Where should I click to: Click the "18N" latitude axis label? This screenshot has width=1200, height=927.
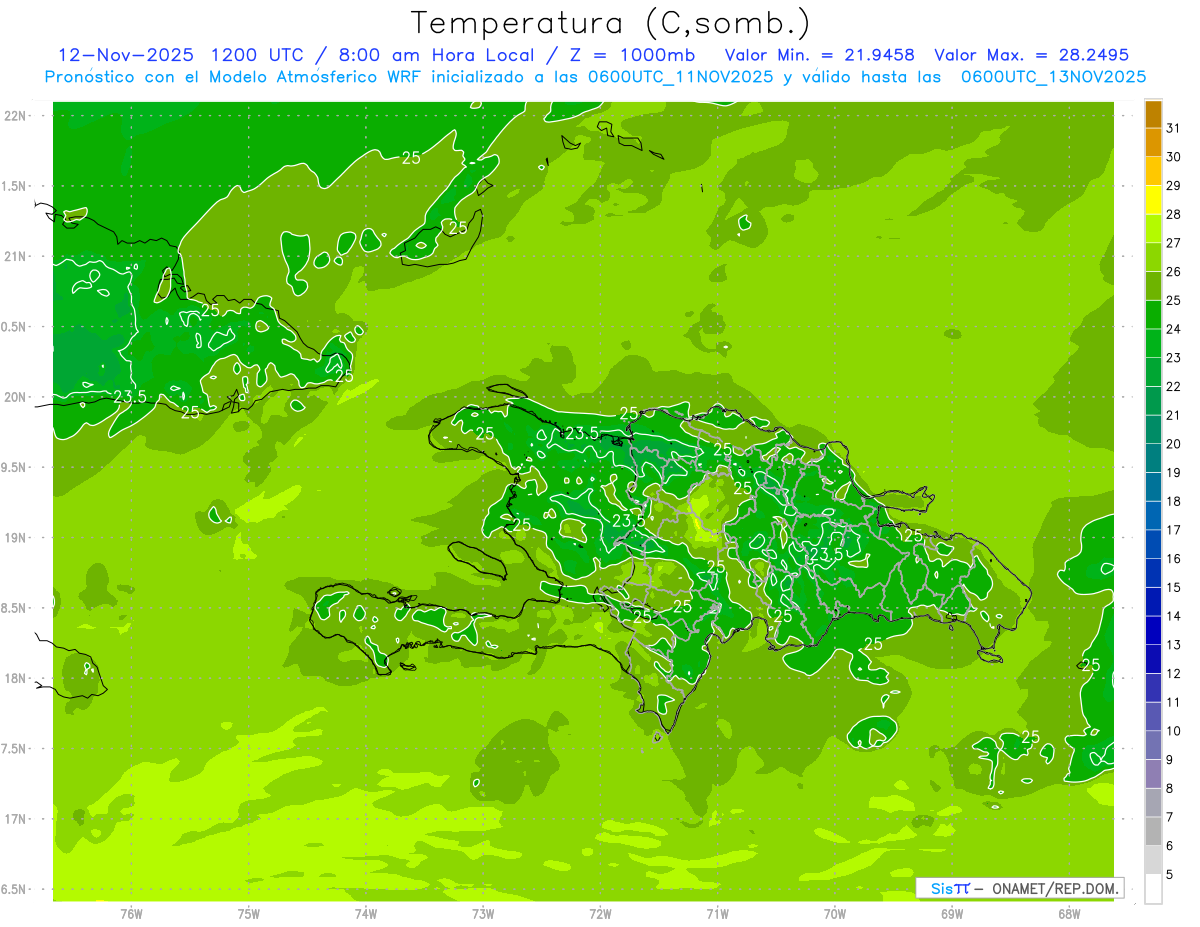[x=13, y=678]
